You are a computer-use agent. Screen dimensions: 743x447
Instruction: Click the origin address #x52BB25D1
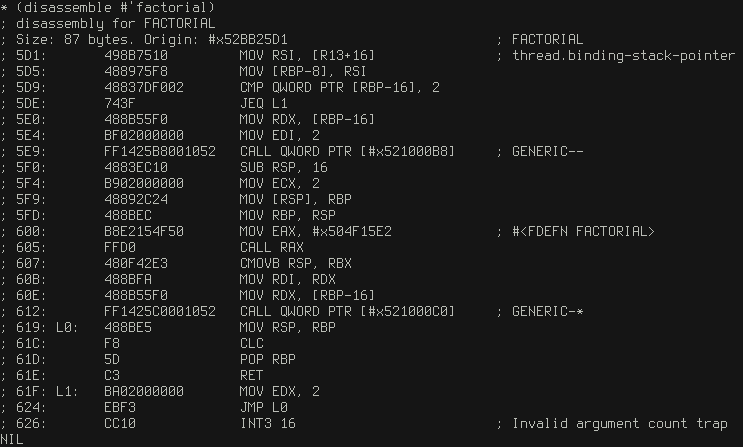pos(248,39)
